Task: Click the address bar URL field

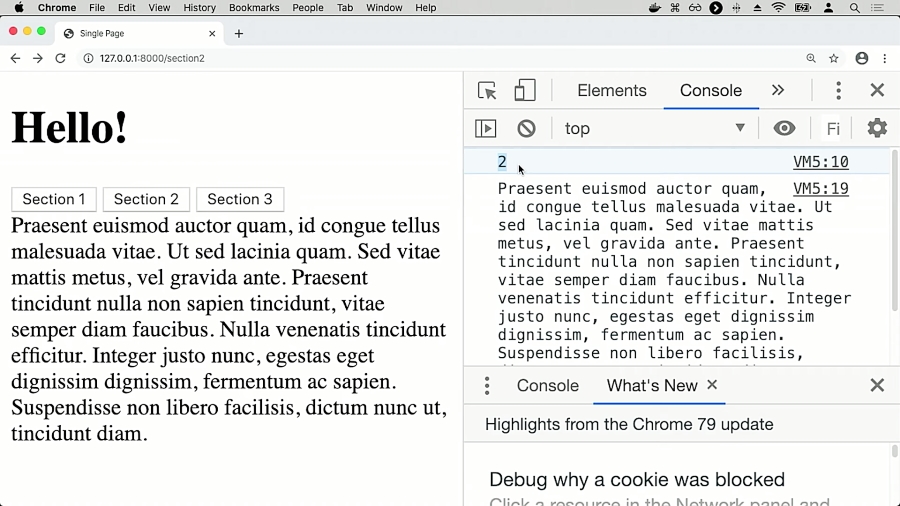Action: [400, 59]
